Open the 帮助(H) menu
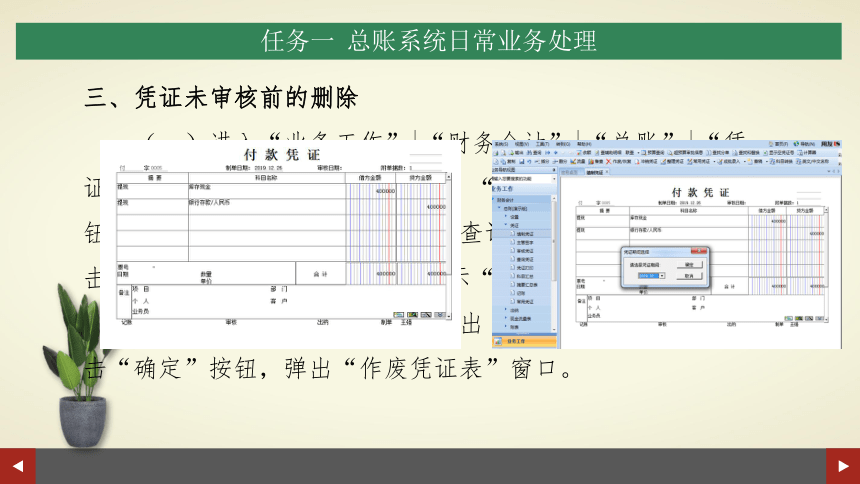Viewport: 860px width, 484px height. pyautogui.click(x=584, y=144)
